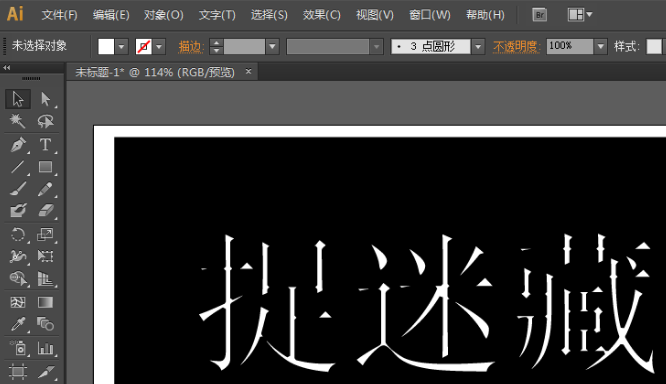Image resolution: width=666 pixels, height=384 pixels.
Task: Select the Mesh tool
Action: pos(17,302)
